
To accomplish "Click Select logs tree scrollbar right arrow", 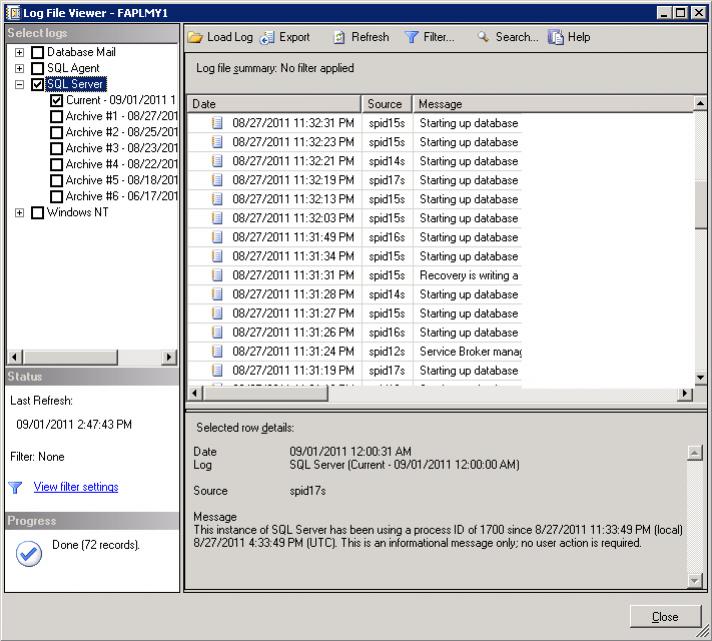I will point(169,357).
